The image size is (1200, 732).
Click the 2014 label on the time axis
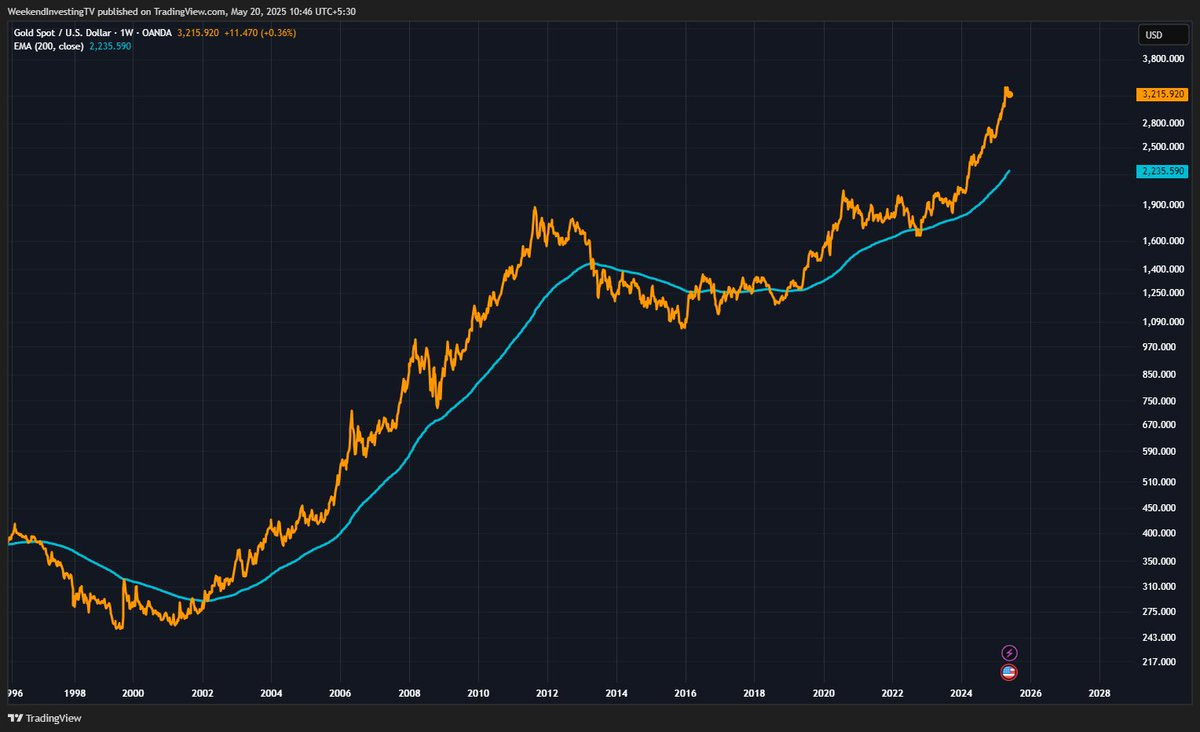(x=617, y=692)
